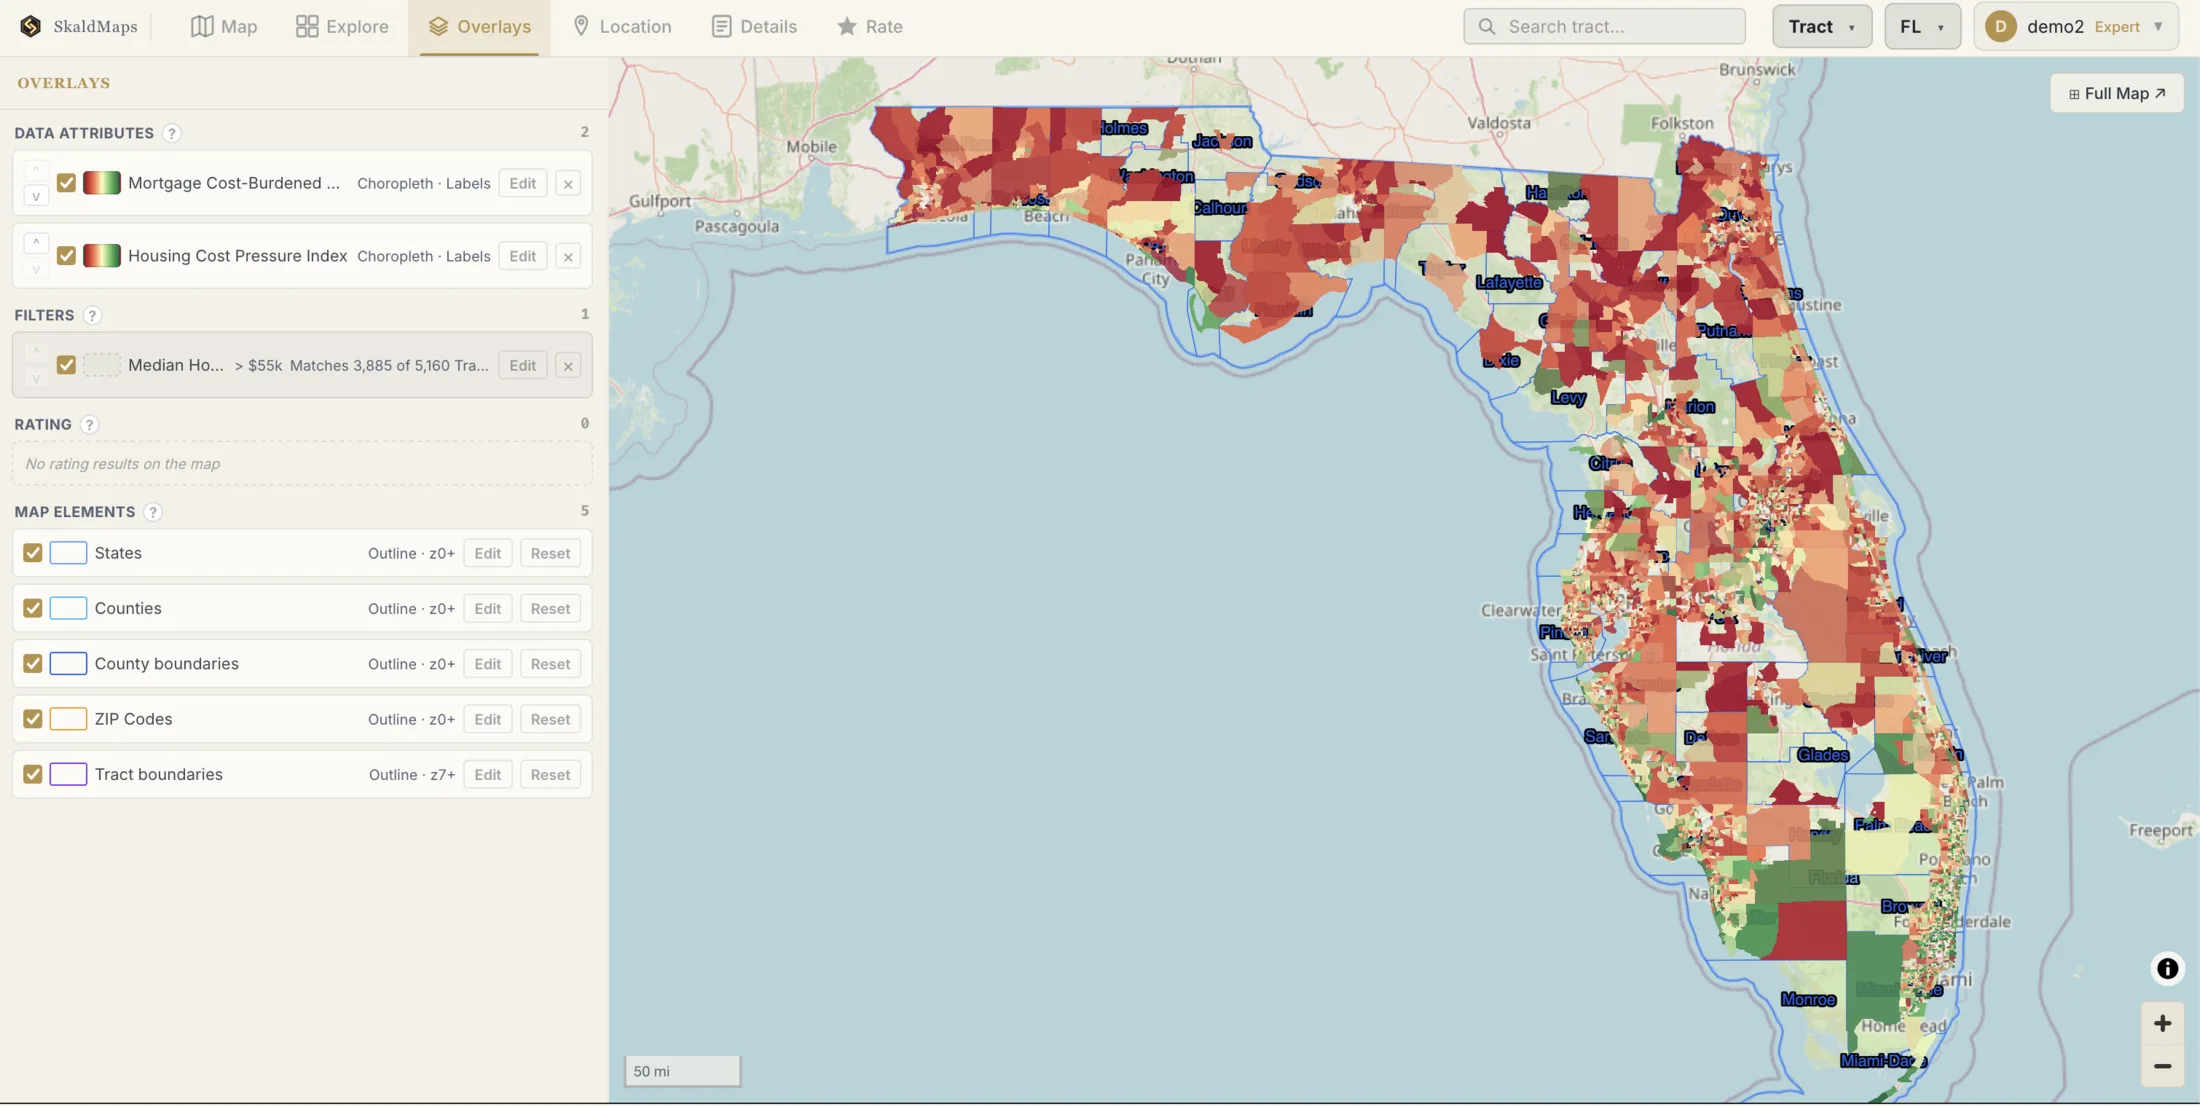The height and width of the screenshot is (1107, 2200).
Task: Reset the ZIP Codes element
Action: [550, 719]
